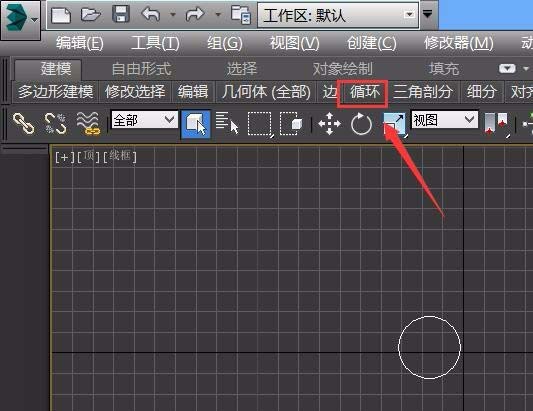Open the 组(G) menu
This screenshot has height=411, width=533.
pyautogui.click(x=225, y=43)
